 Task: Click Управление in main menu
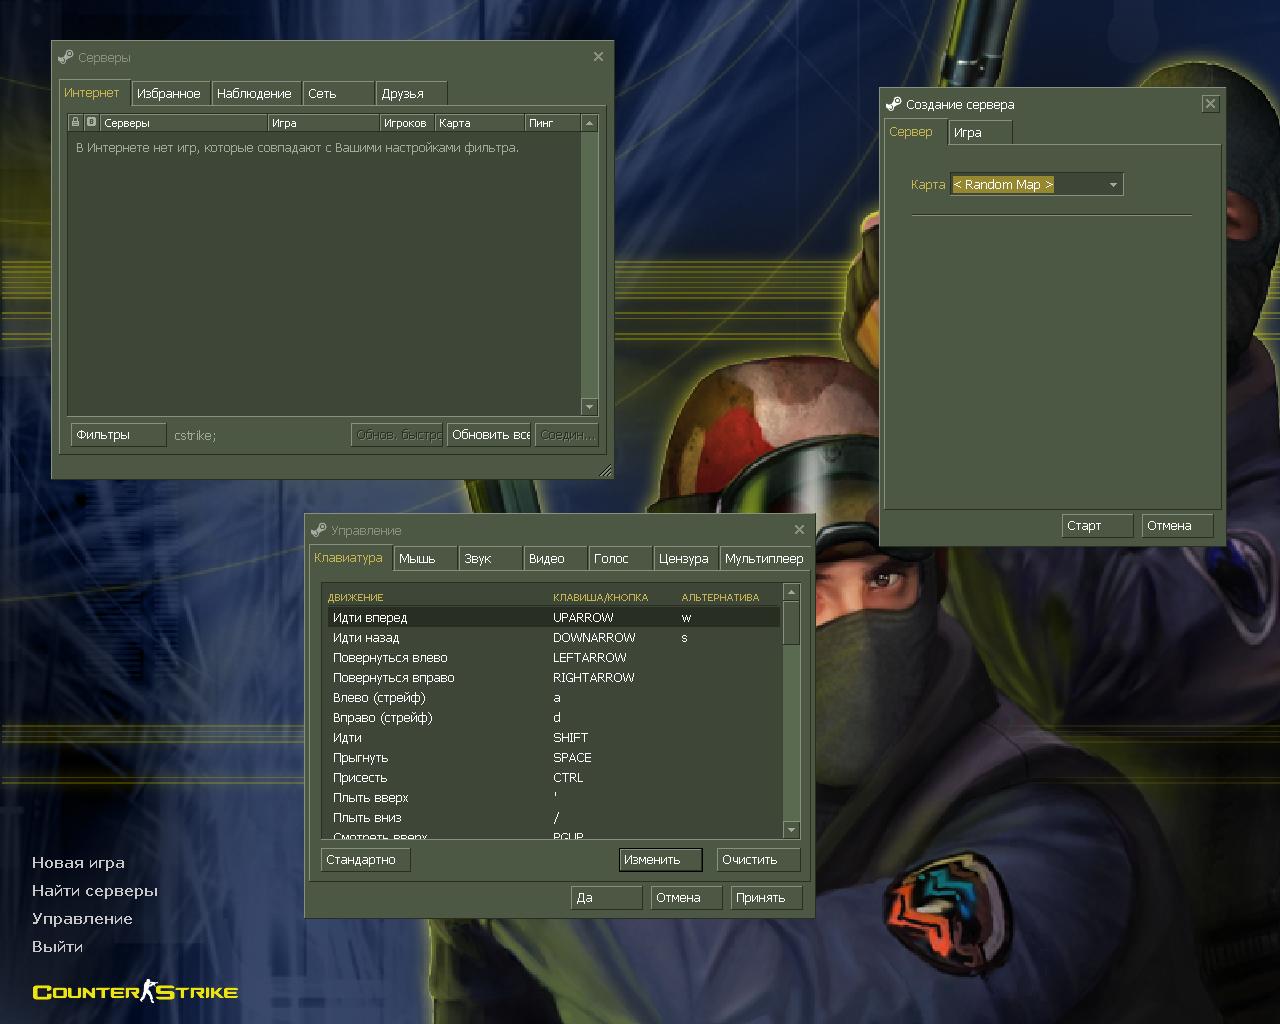click(x=82, y=918)
